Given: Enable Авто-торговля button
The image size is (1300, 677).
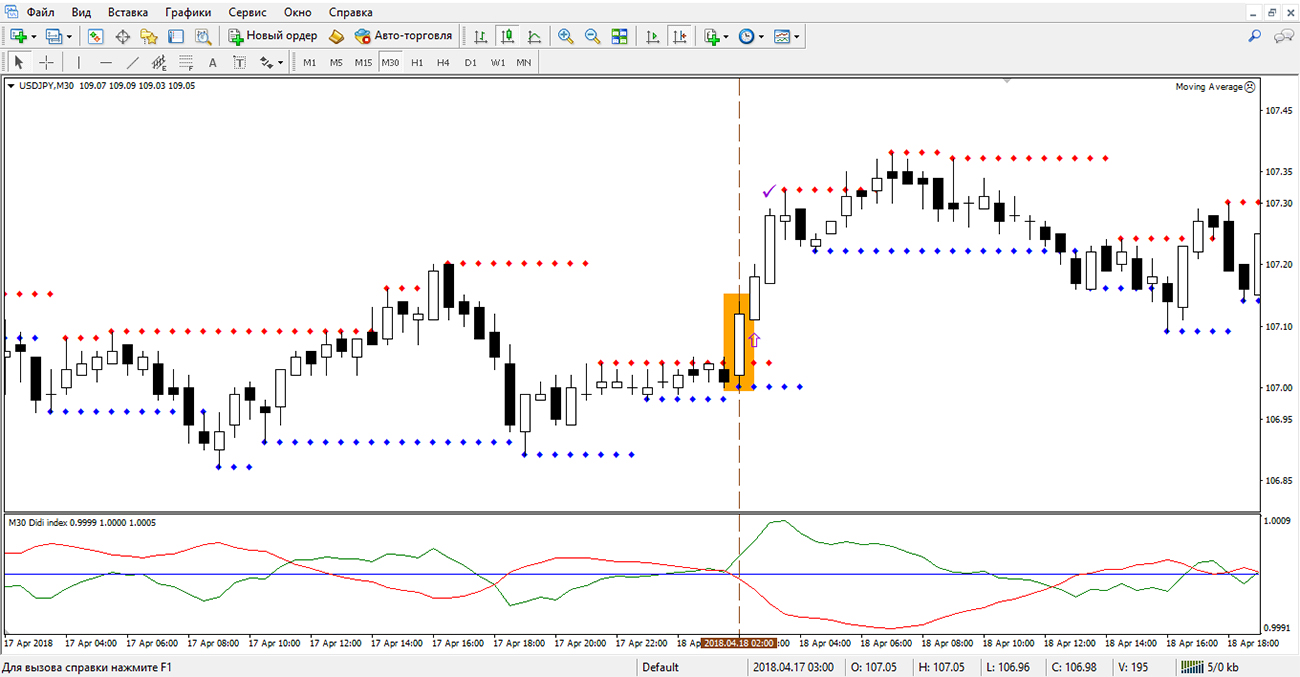Looking at the screenshot, I should pyautogui.click(x=404, y=36).
